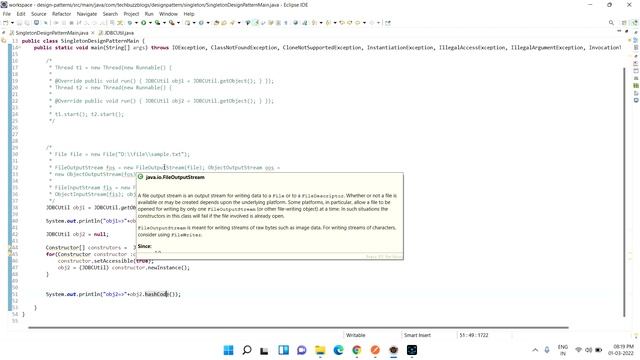
Task: Expand the Run configurations dropdown arrow
Action: [150, 23]
